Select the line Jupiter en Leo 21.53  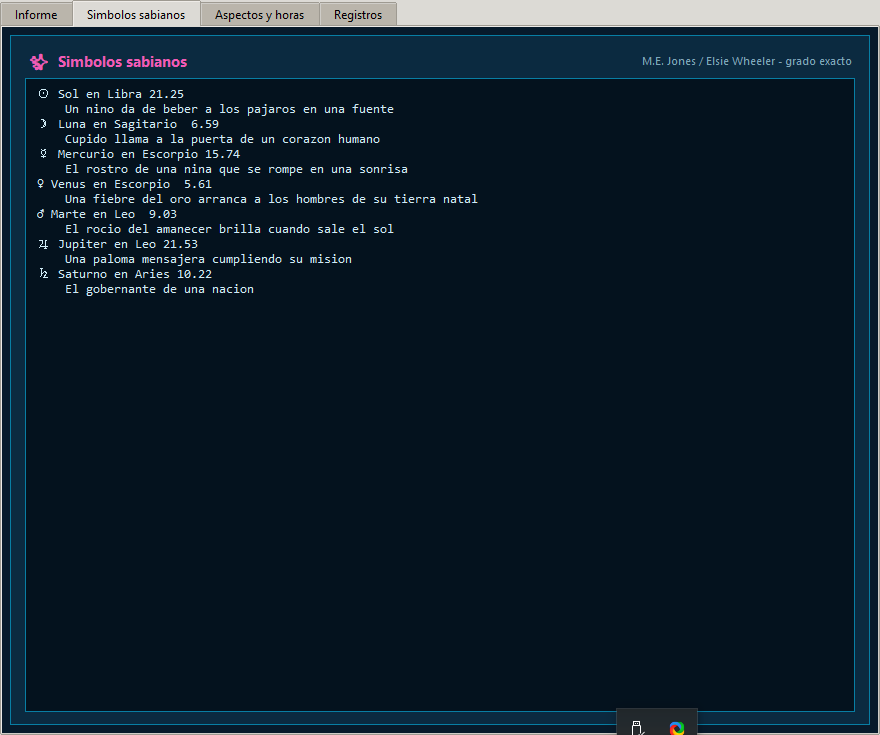pyautogui.click(x=128, y=244)
